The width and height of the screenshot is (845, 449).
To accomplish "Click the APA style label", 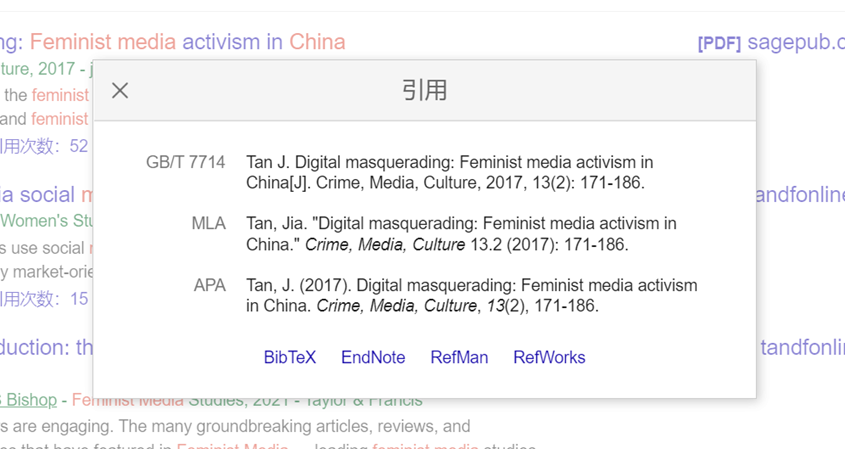I will point(210,285).
